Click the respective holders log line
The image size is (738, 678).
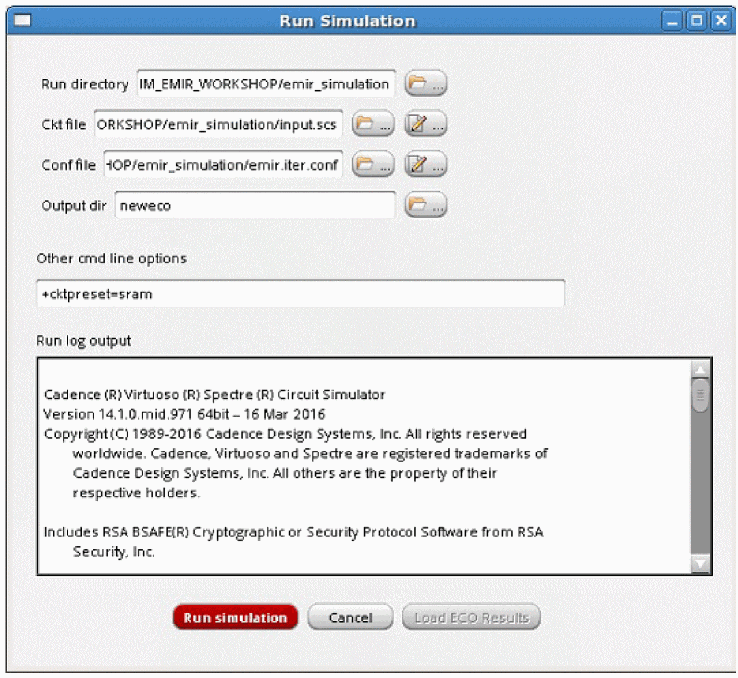[x=136, y=493]
